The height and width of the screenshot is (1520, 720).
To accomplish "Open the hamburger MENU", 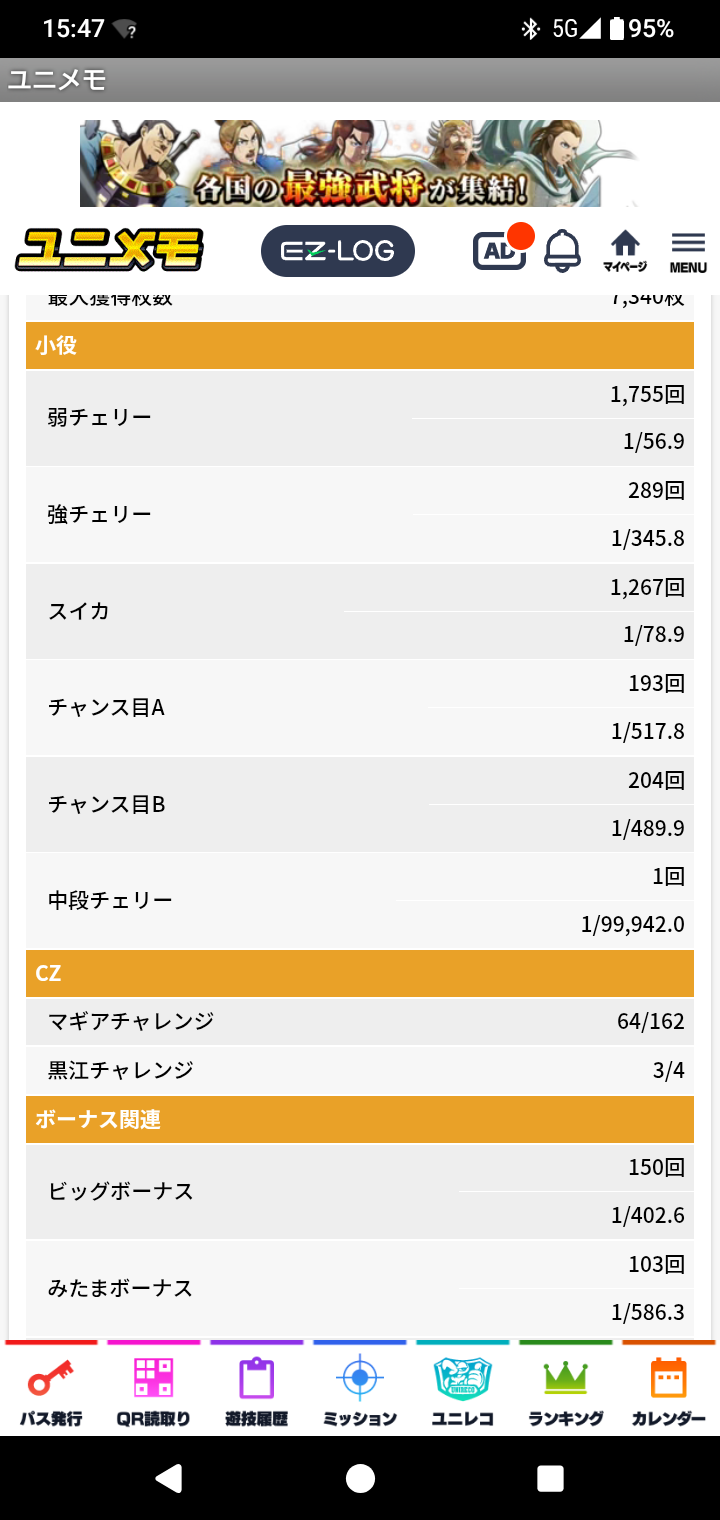I will point(688,252).
